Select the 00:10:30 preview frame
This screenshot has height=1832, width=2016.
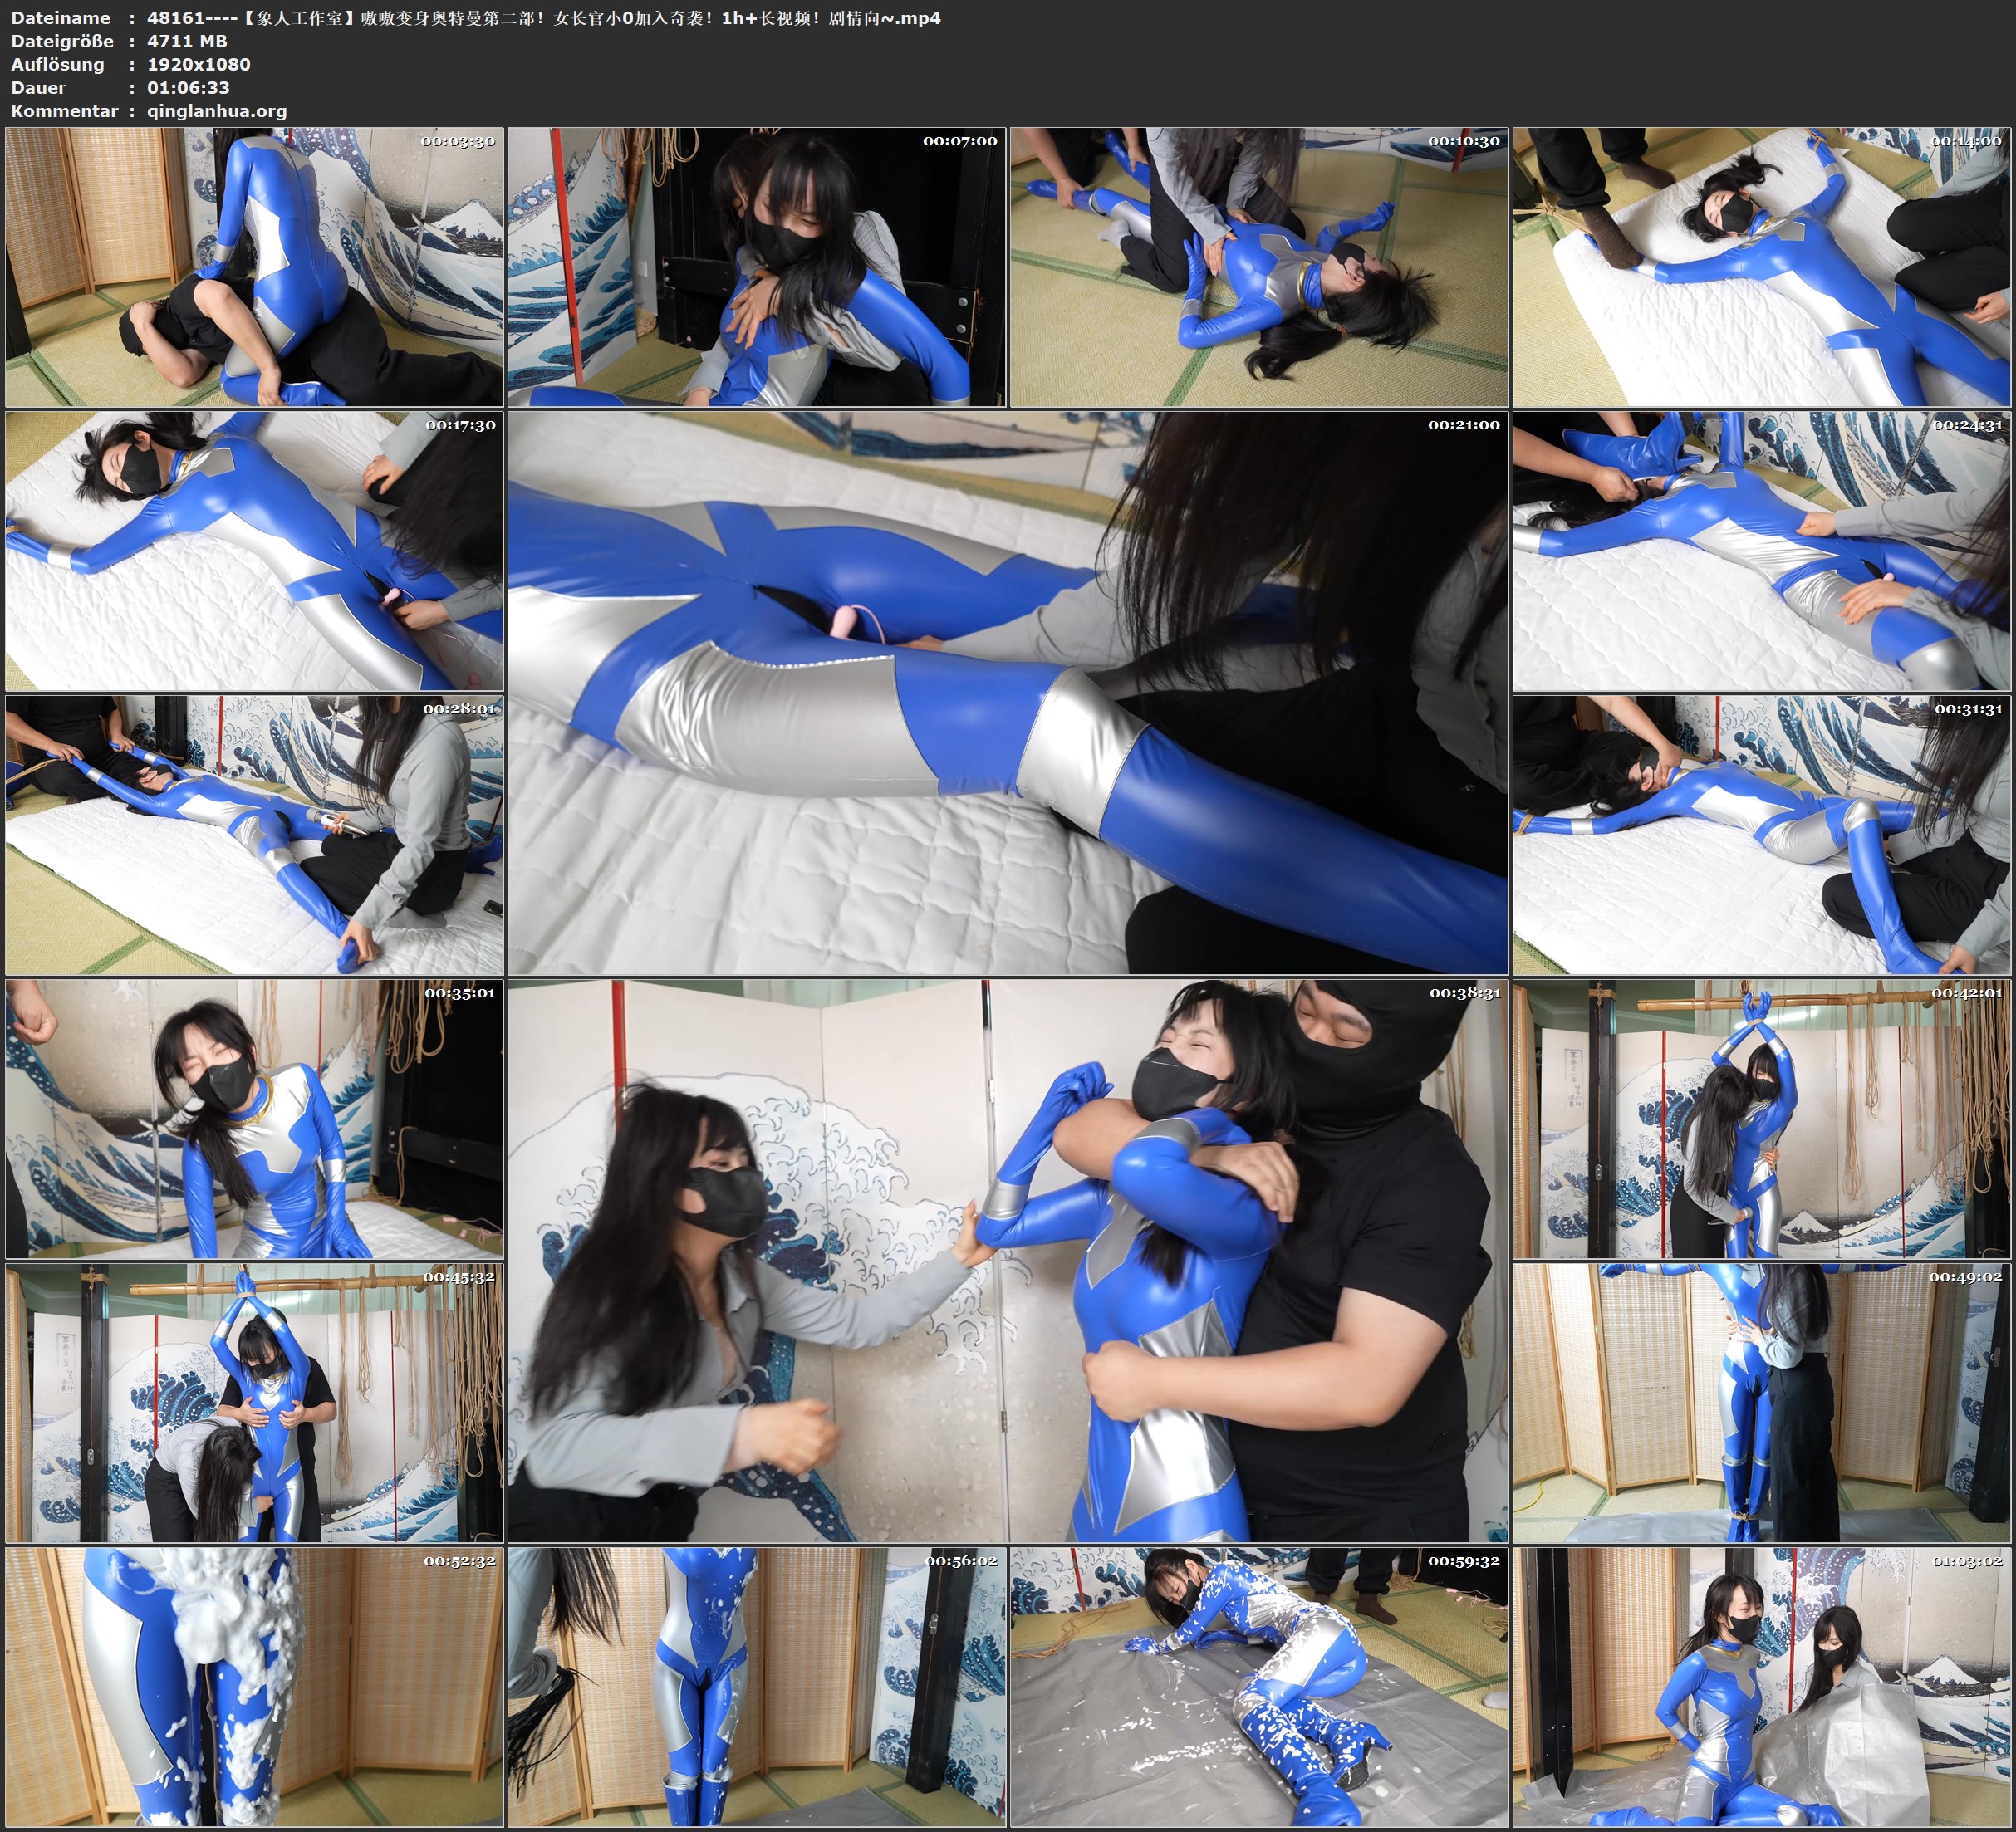(x=1259, y=267)
